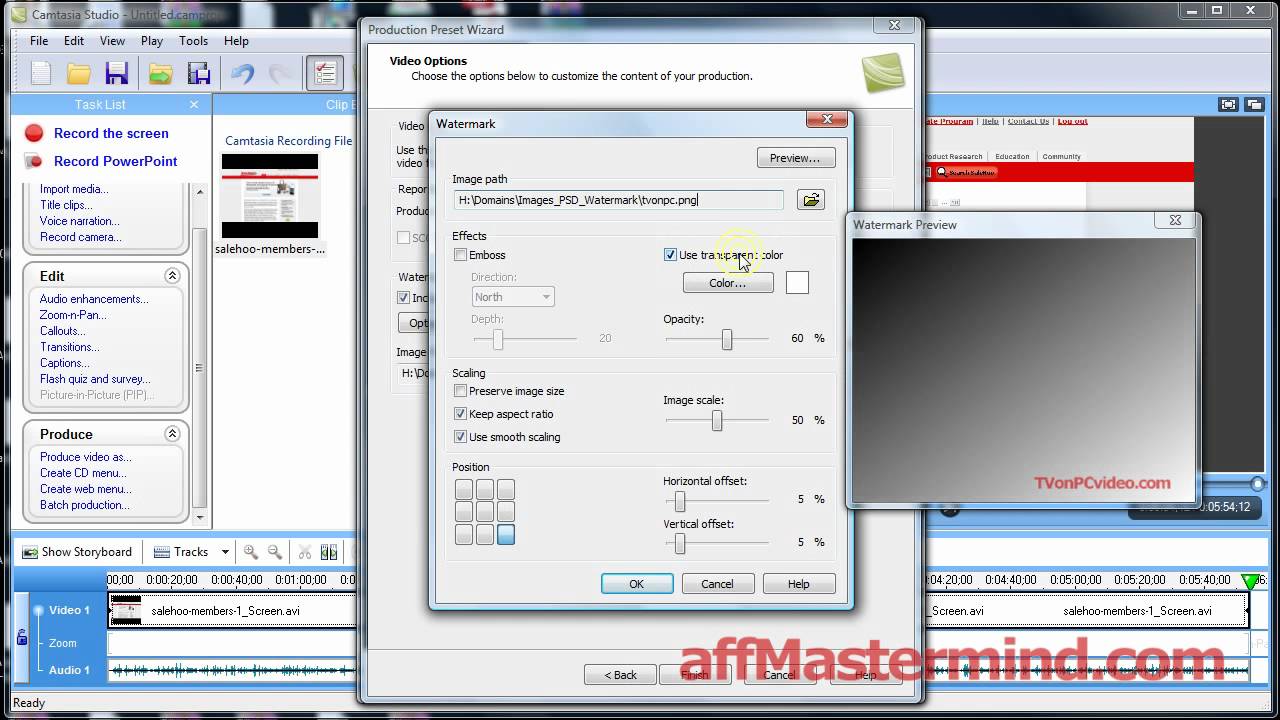This screenshot has width=1280, height=720.
Task: Click the wizard < Back button
Action: pos(620,675)
